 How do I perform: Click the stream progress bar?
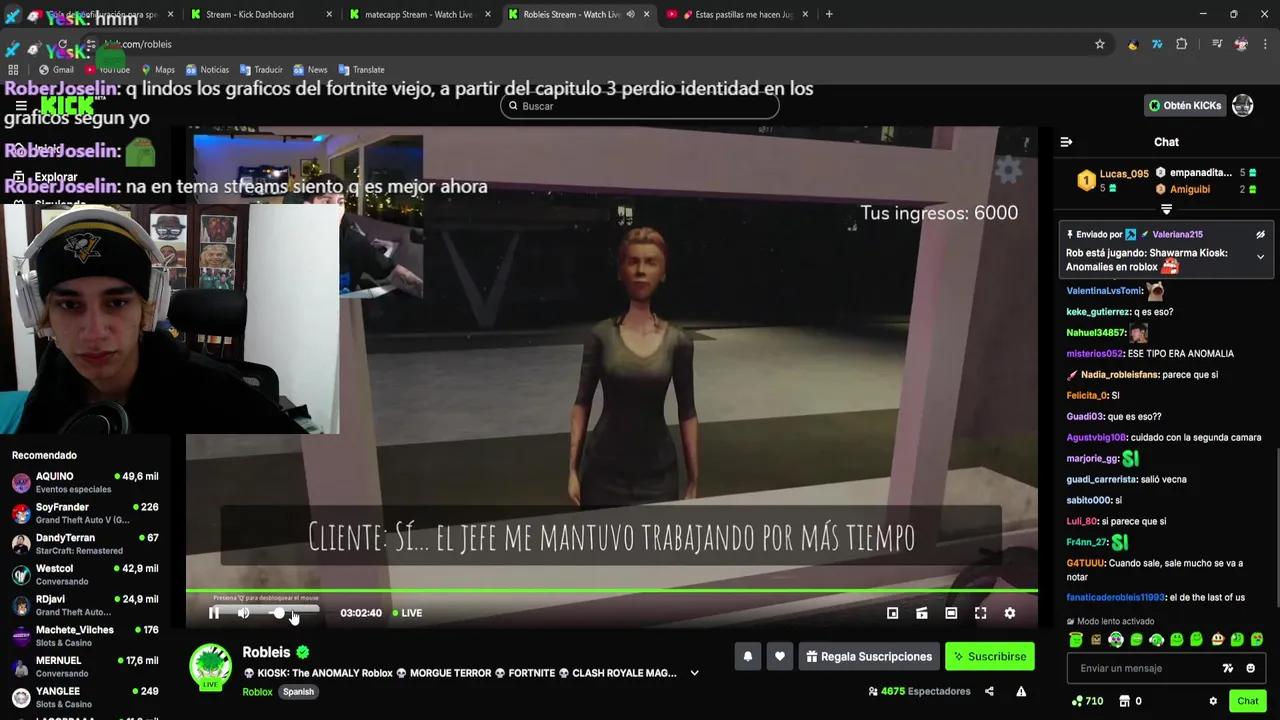tap(611, 592)
